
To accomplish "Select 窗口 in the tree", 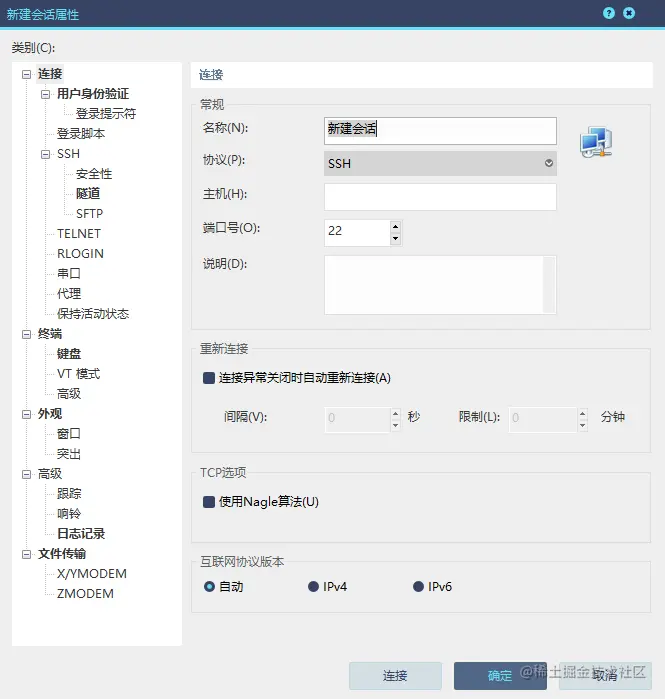I will tap(69, 433).
